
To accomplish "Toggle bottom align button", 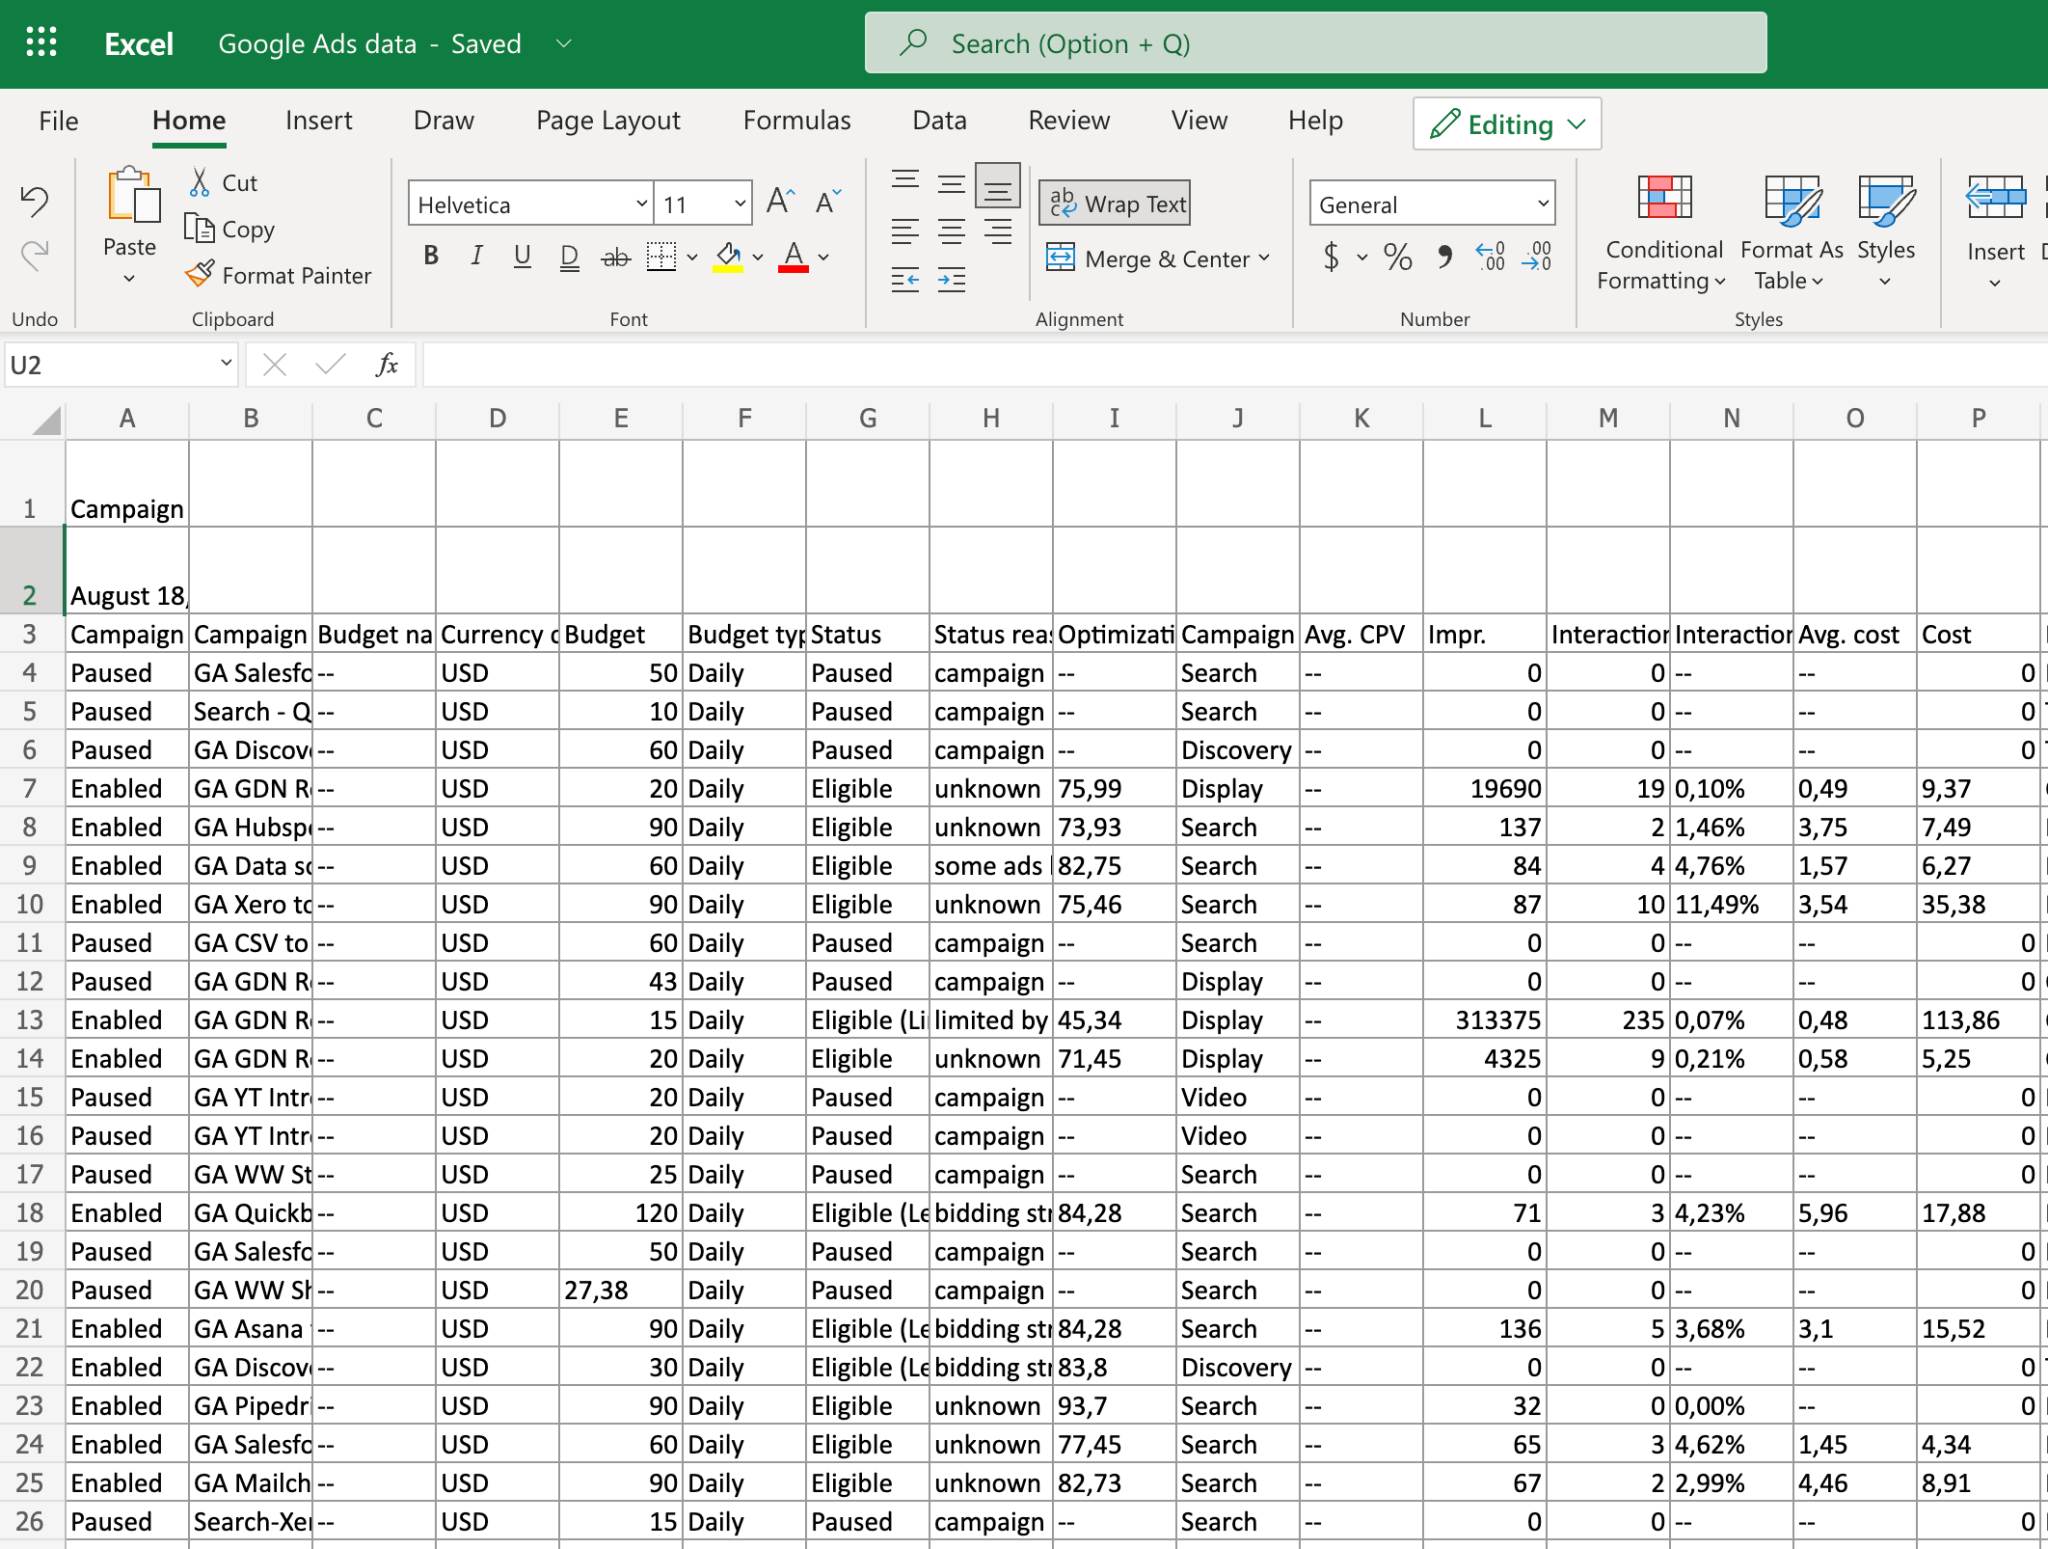I will [998, 185].
